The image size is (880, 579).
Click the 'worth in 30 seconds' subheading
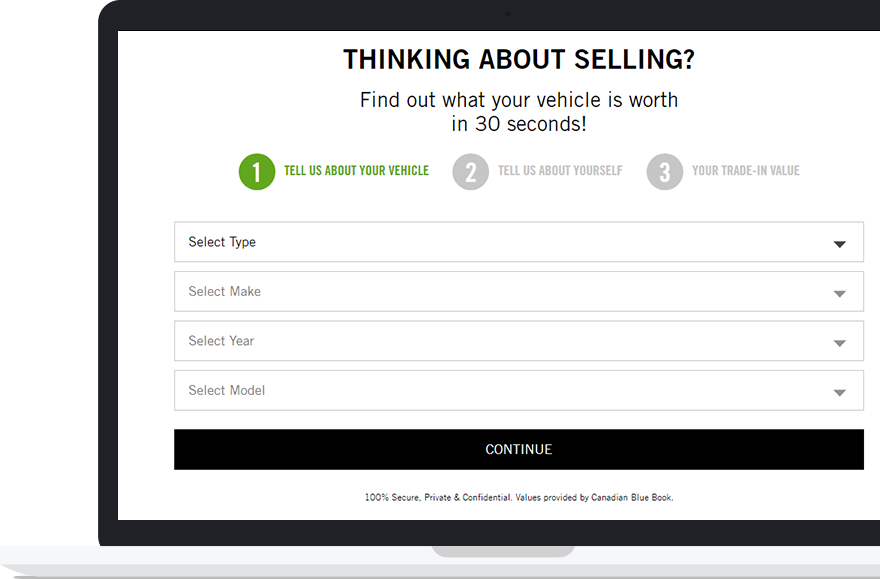pyautogui.click(x=519, y=112)
